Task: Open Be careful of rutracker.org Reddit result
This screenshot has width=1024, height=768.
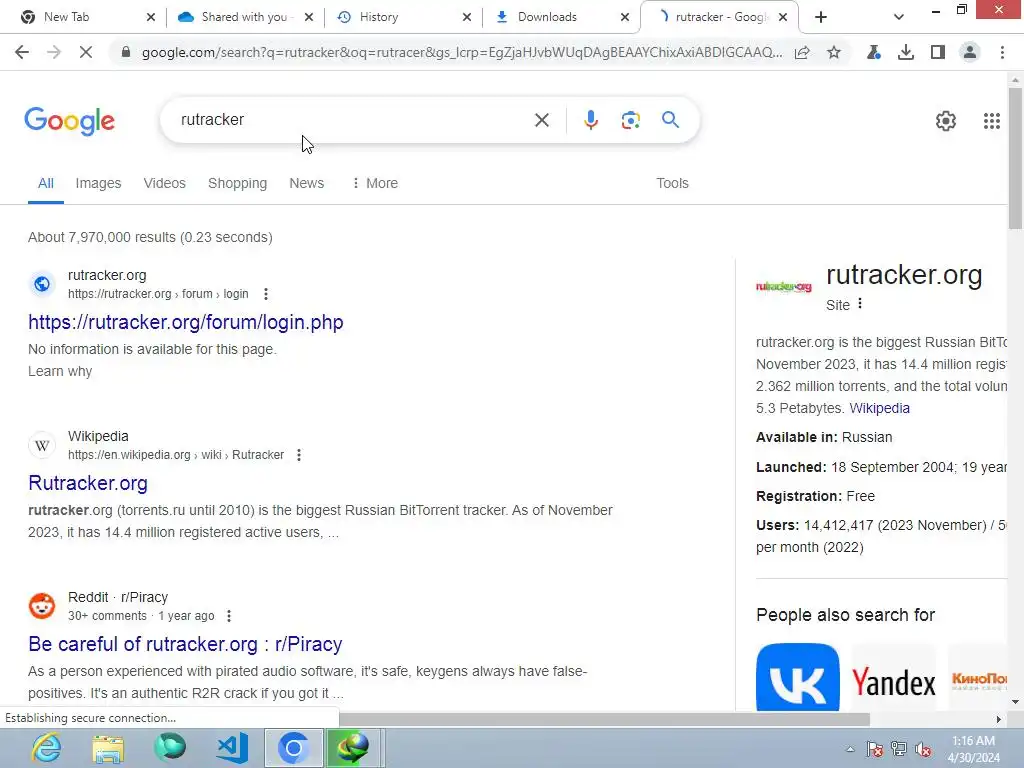Action: click(185, 644)
